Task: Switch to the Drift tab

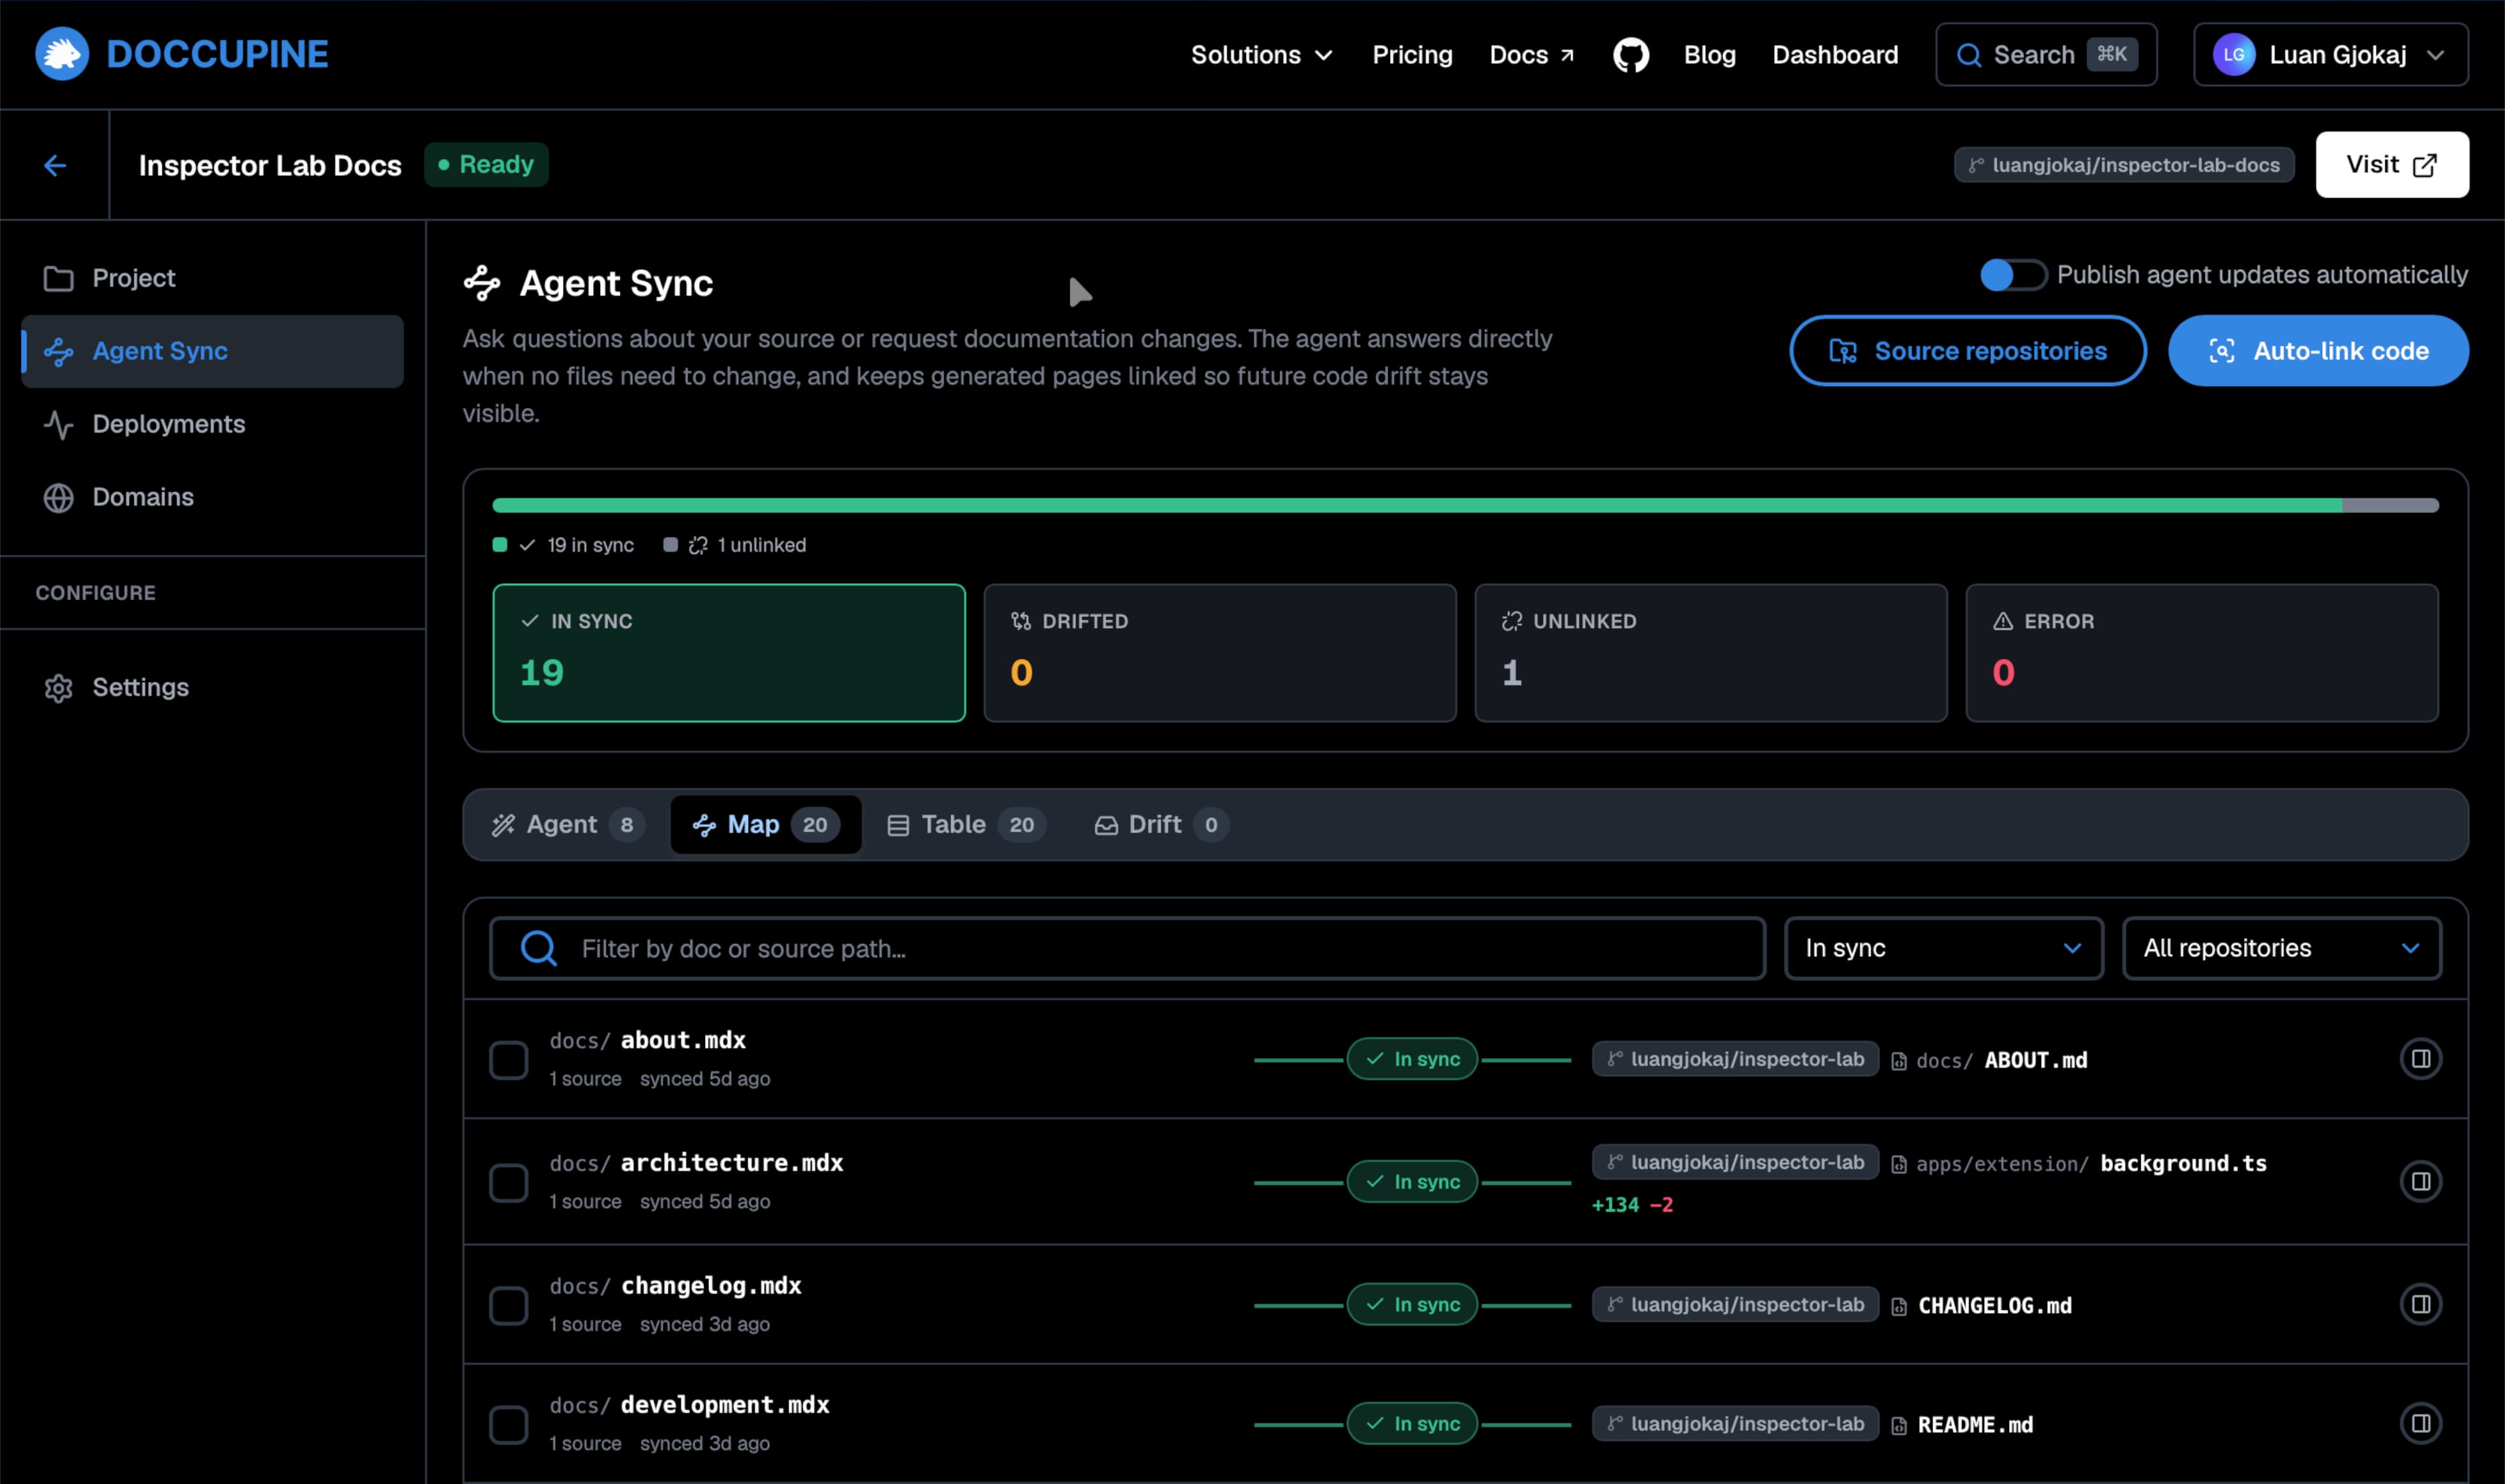Action: pyautogui.click(x=1162, y=825)
